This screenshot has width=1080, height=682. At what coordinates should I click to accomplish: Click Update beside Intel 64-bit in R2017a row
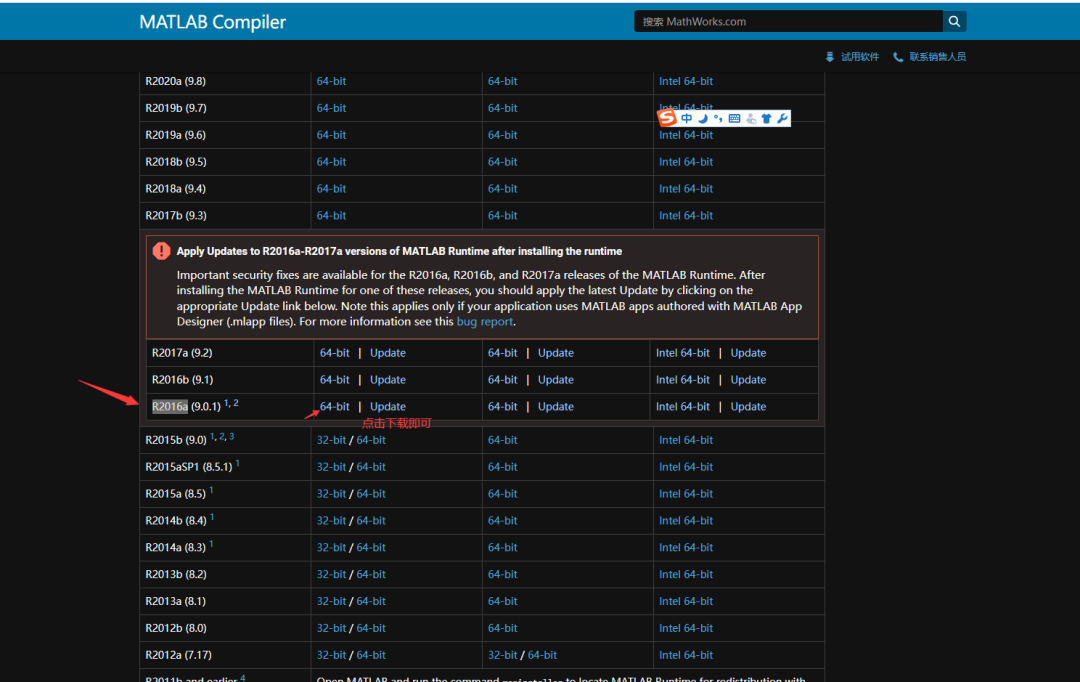[748, 353]
